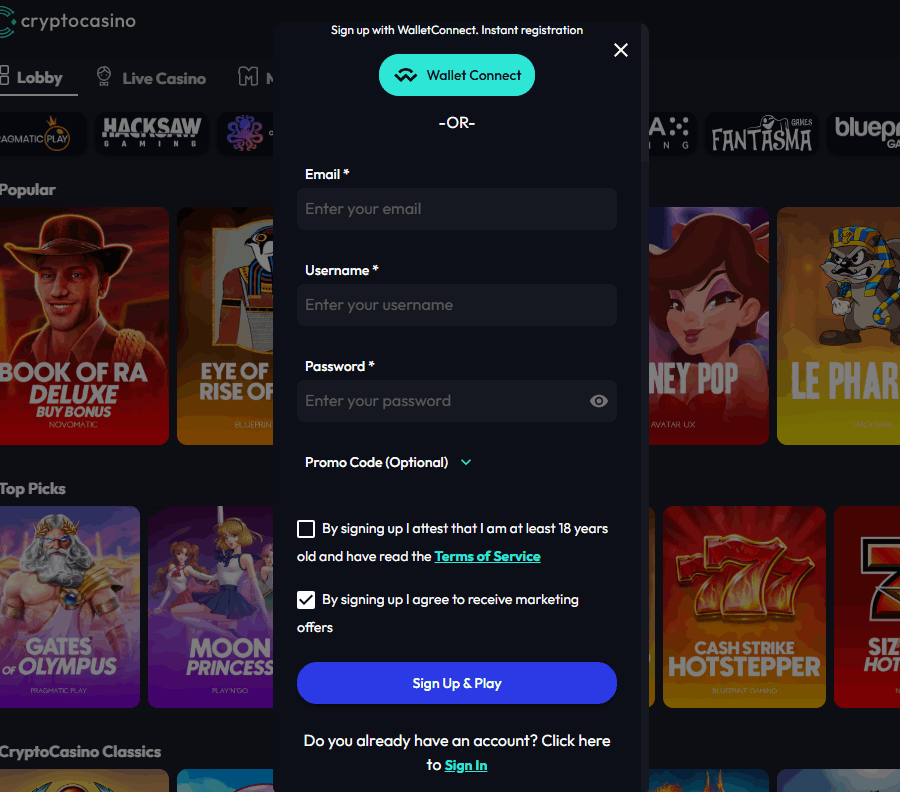The height and width of the screenshot is (792, 900).
Task: Click the cryptocasino logo
Action: click(x=68, y=21)
